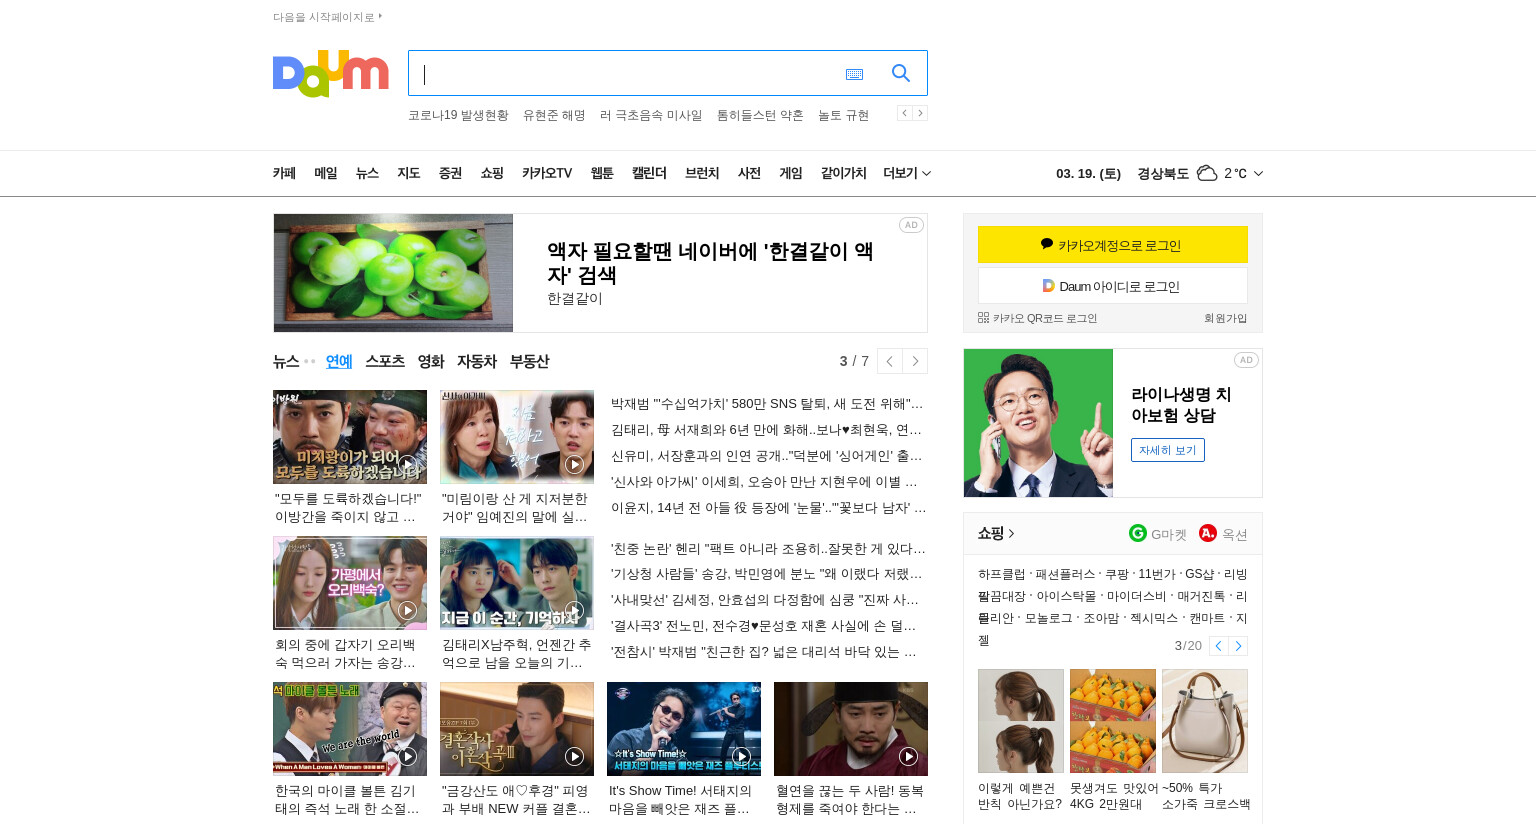This screenshot has width=1536, height=824.
Task: Play the It's Show Time 서태지 video
Action: [684, 729]
